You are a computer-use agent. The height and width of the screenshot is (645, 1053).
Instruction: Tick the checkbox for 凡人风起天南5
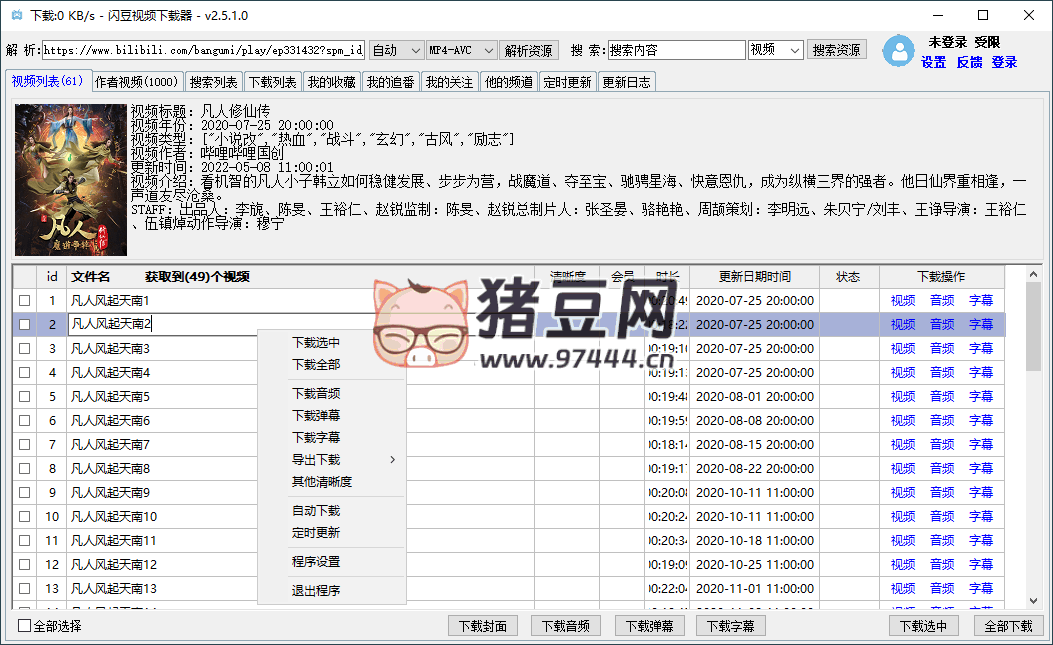pyautogui.click(x=24, y=396)
